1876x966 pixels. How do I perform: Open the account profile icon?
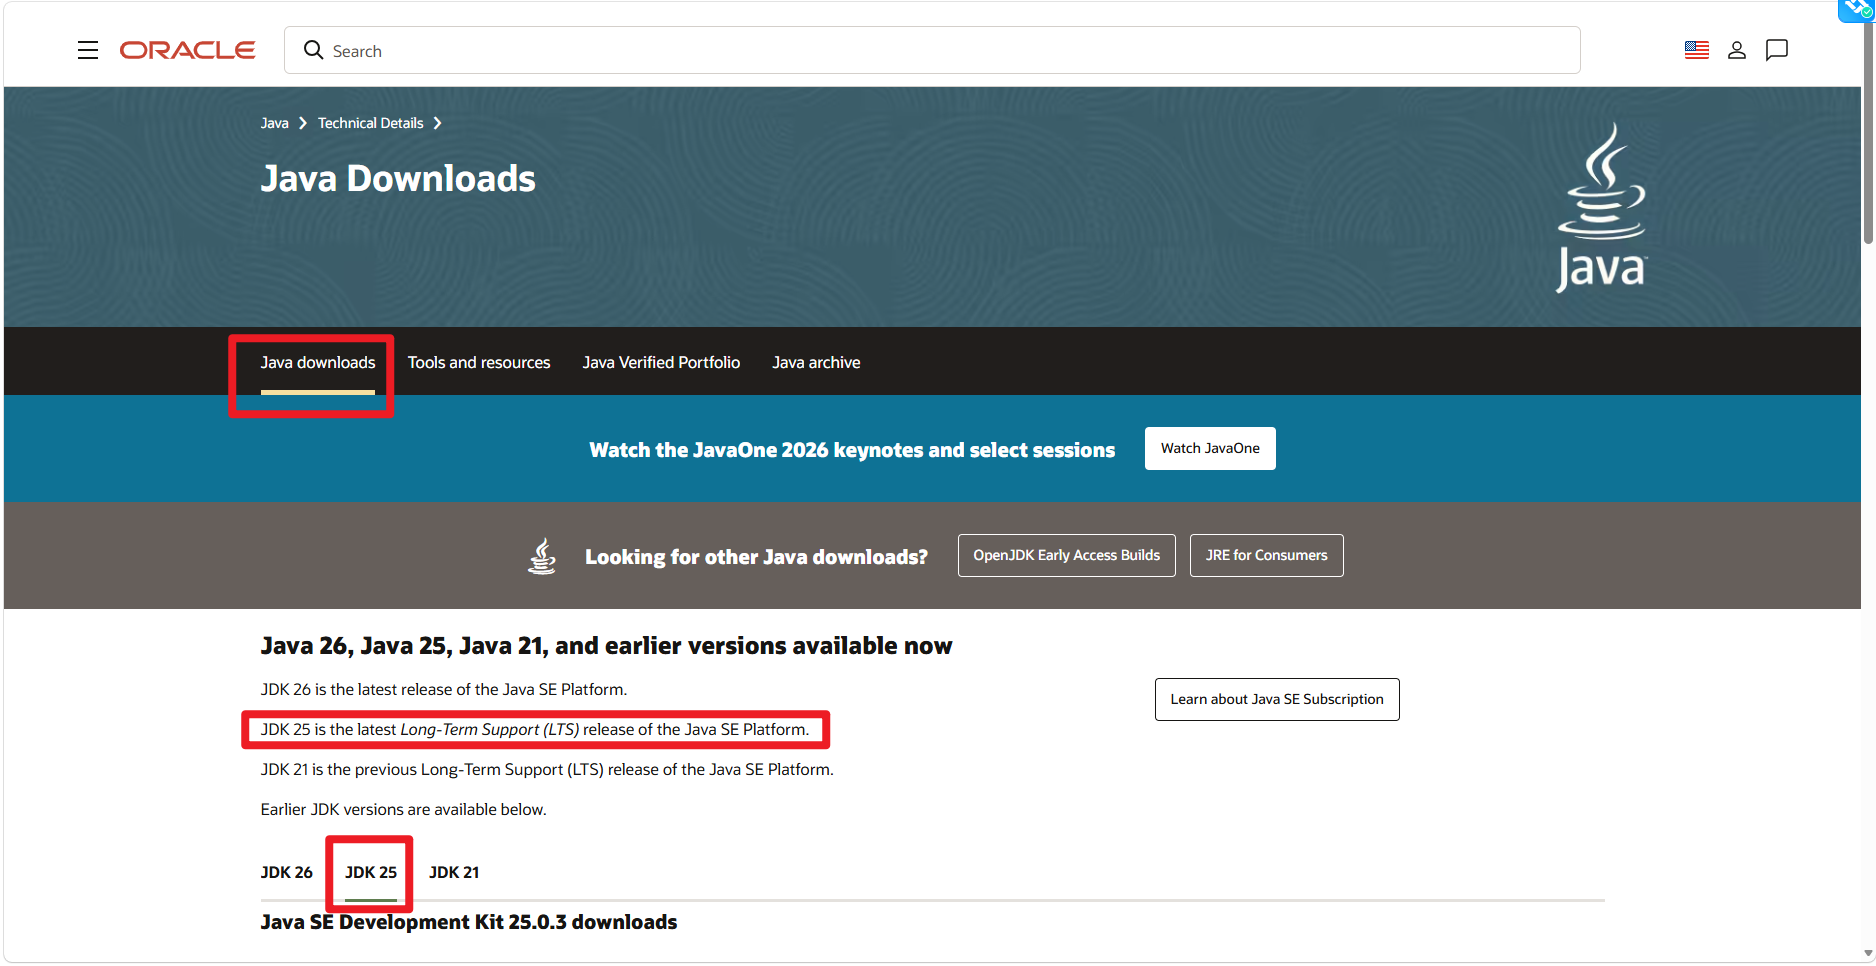(x=1737, y=50)
